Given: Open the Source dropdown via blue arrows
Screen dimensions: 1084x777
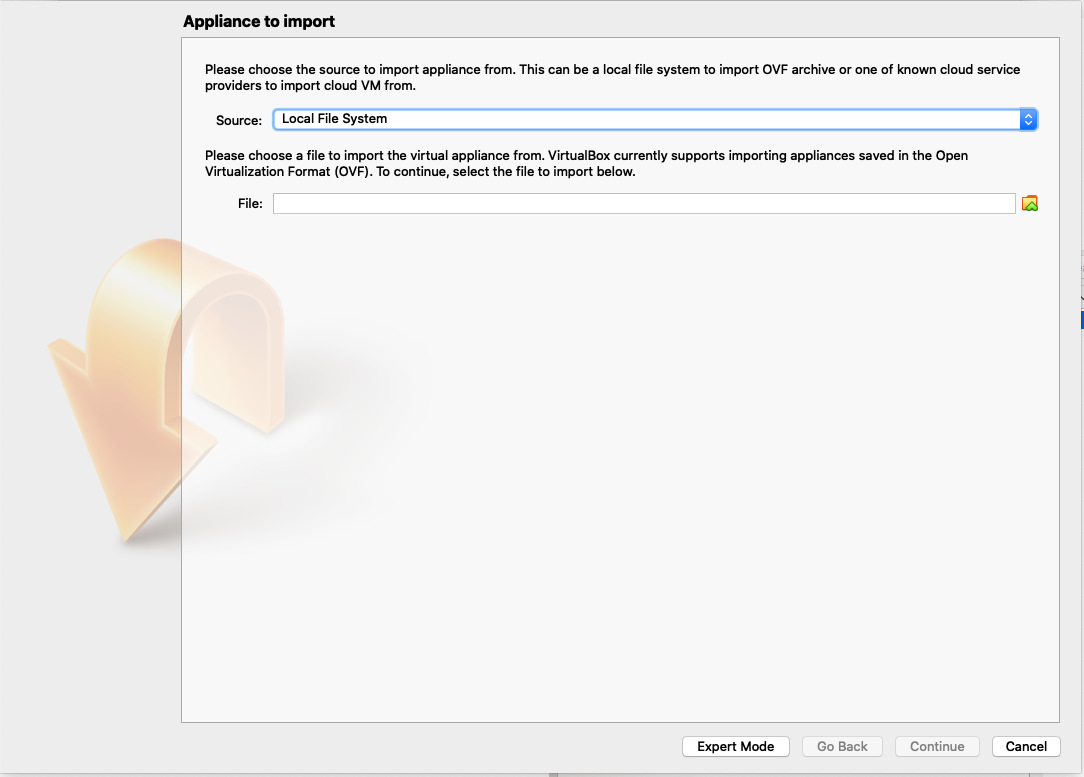Looking at the screenshot, I should (x=1028, y=119).
